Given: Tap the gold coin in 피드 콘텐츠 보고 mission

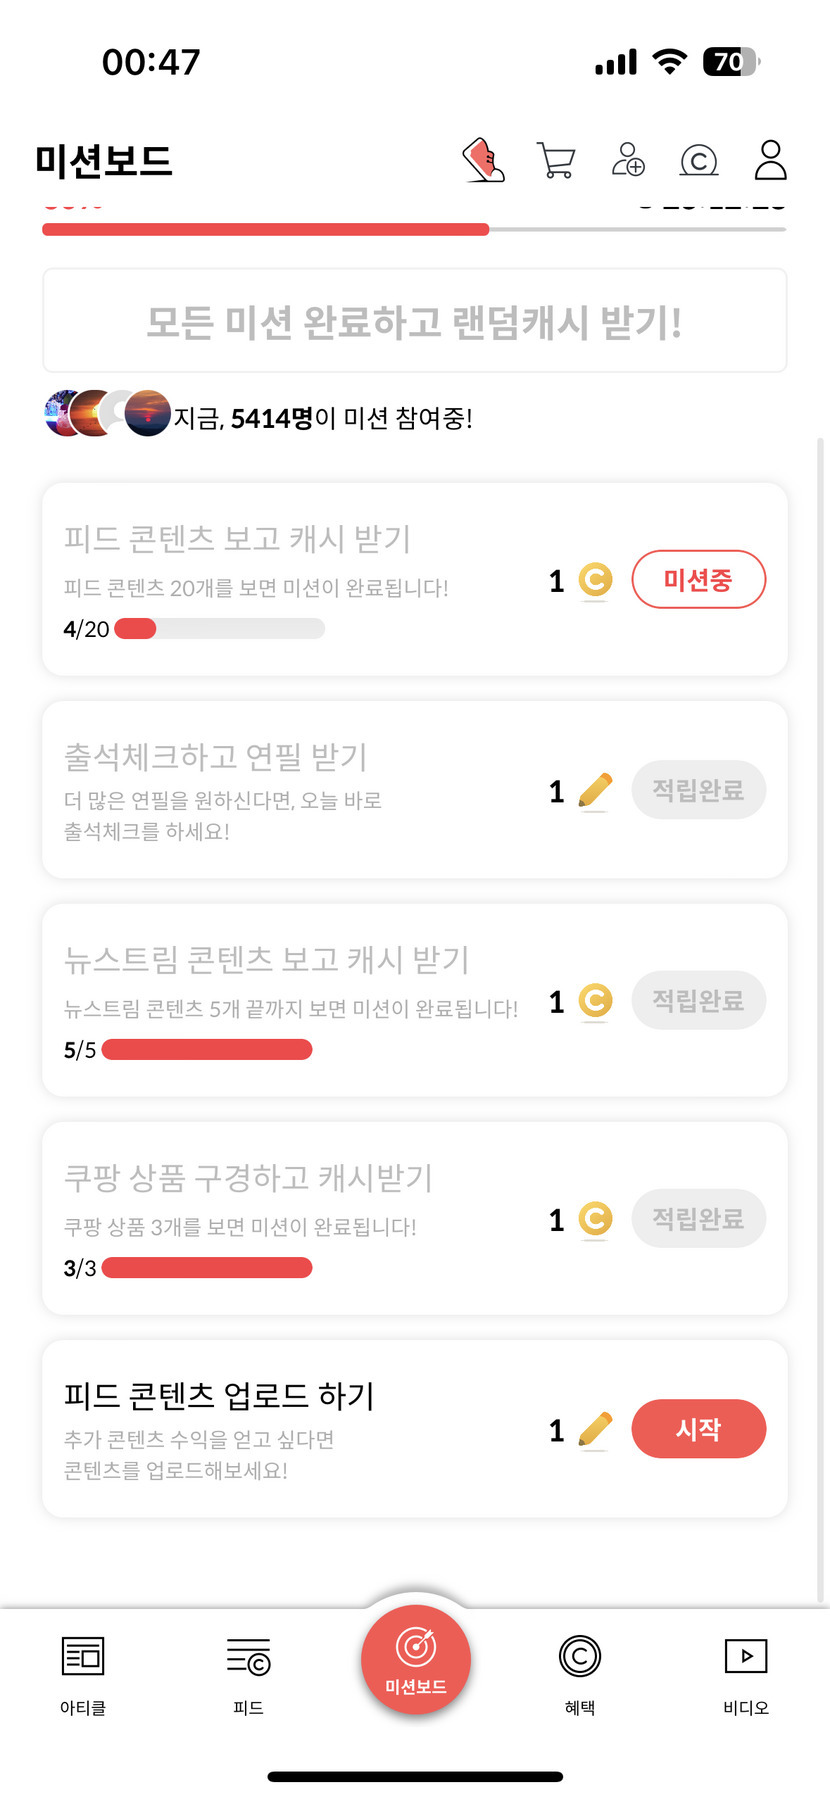Looking at the screenshot, I should (x=595, y=580).
